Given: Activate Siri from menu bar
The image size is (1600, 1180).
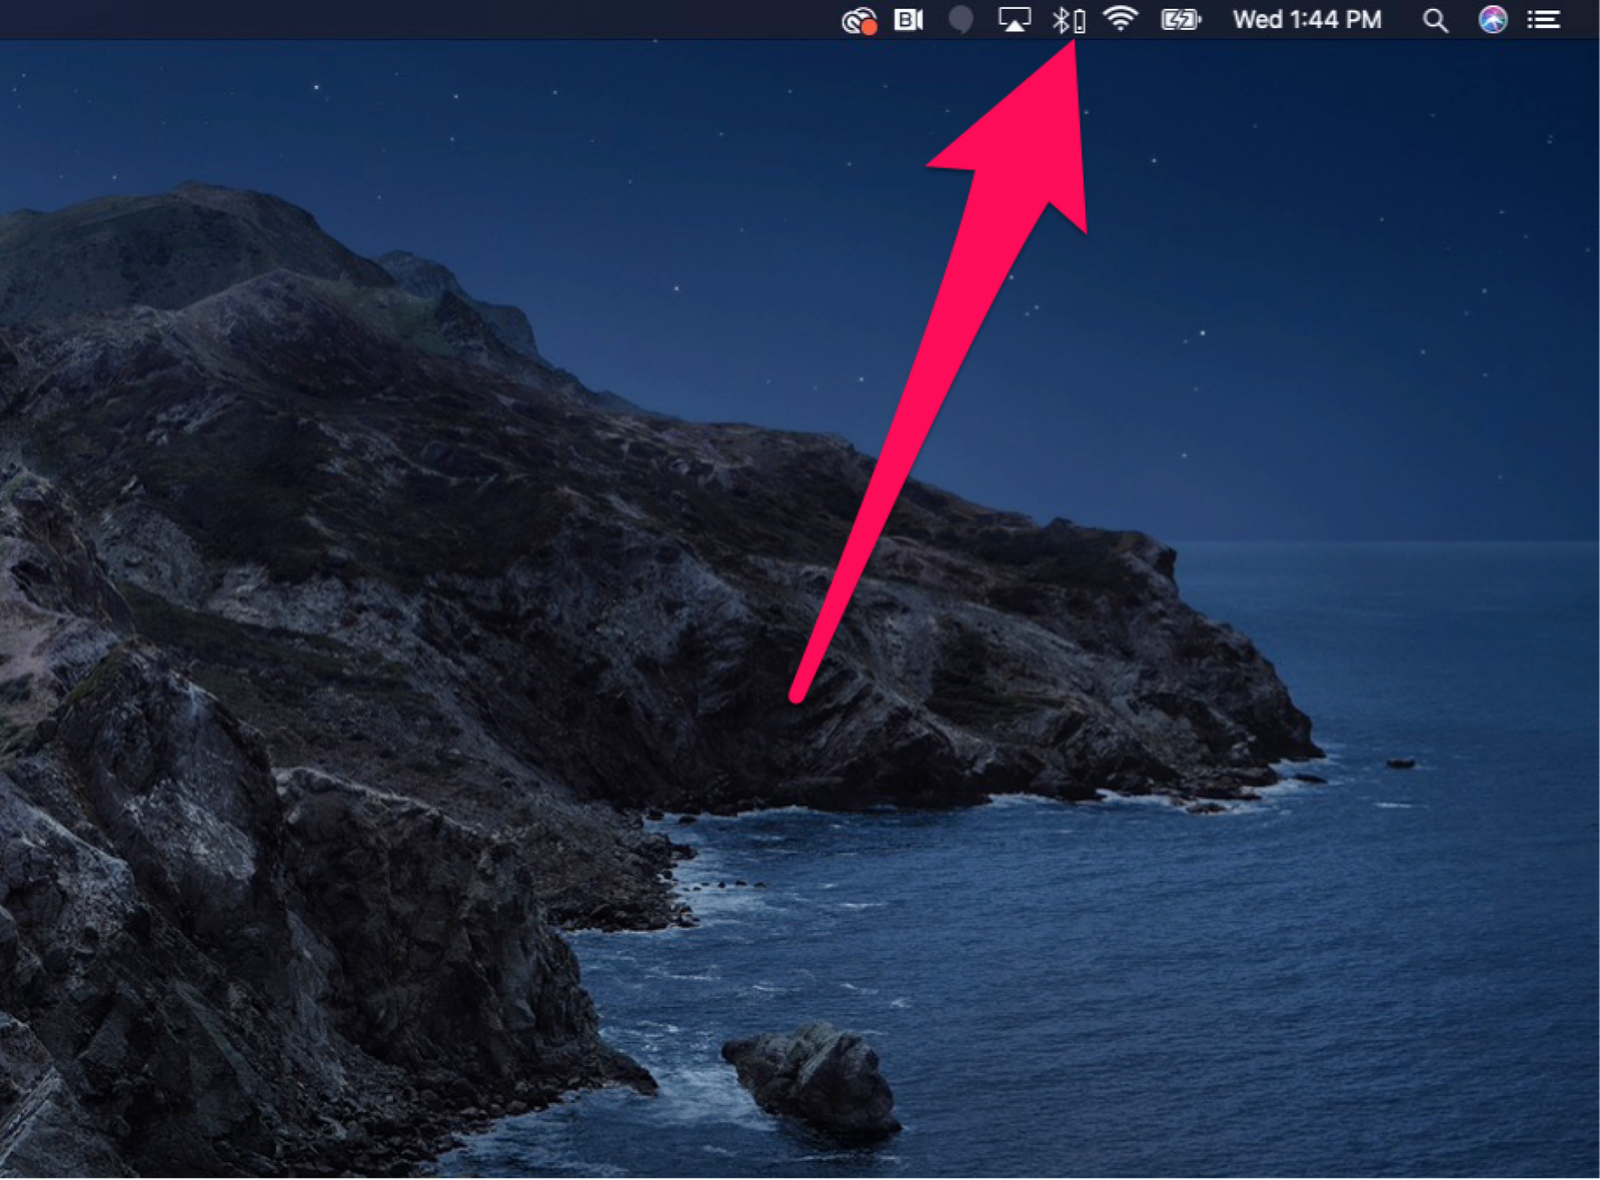Looking at the screenshot, I should pyautogui.click(x=1492, y=19).
